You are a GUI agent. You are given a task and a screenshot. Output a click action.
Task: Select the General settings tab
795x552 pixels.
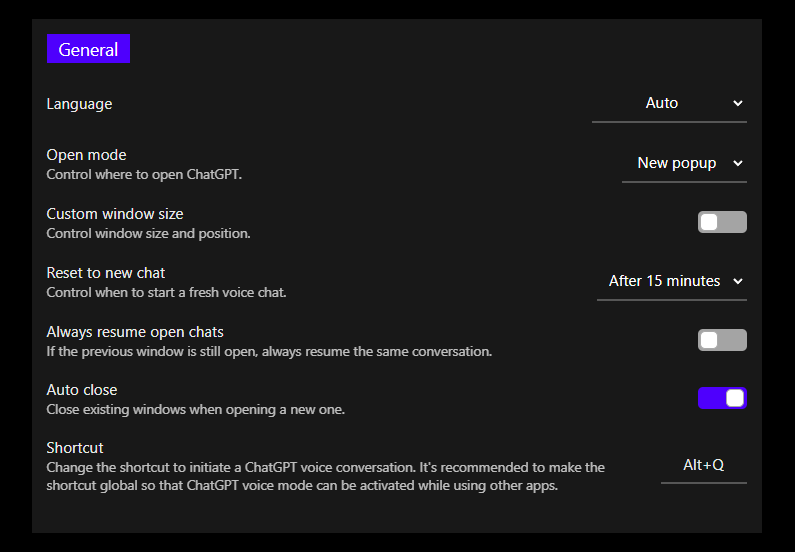coord(88,49)
